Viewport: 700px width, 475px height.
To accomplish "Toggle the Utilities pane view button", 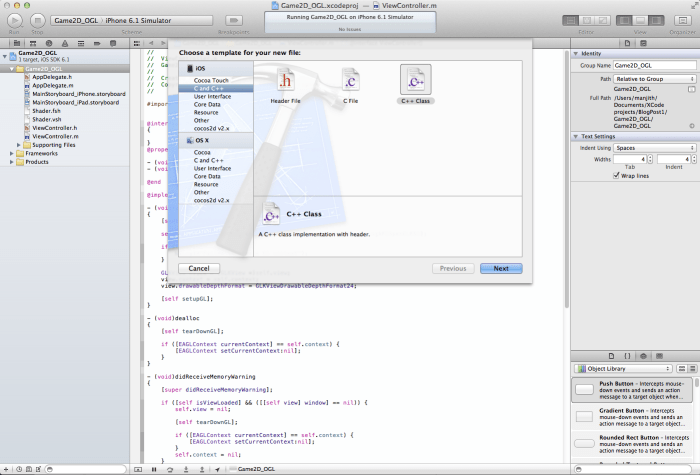I will coord(656,21).
